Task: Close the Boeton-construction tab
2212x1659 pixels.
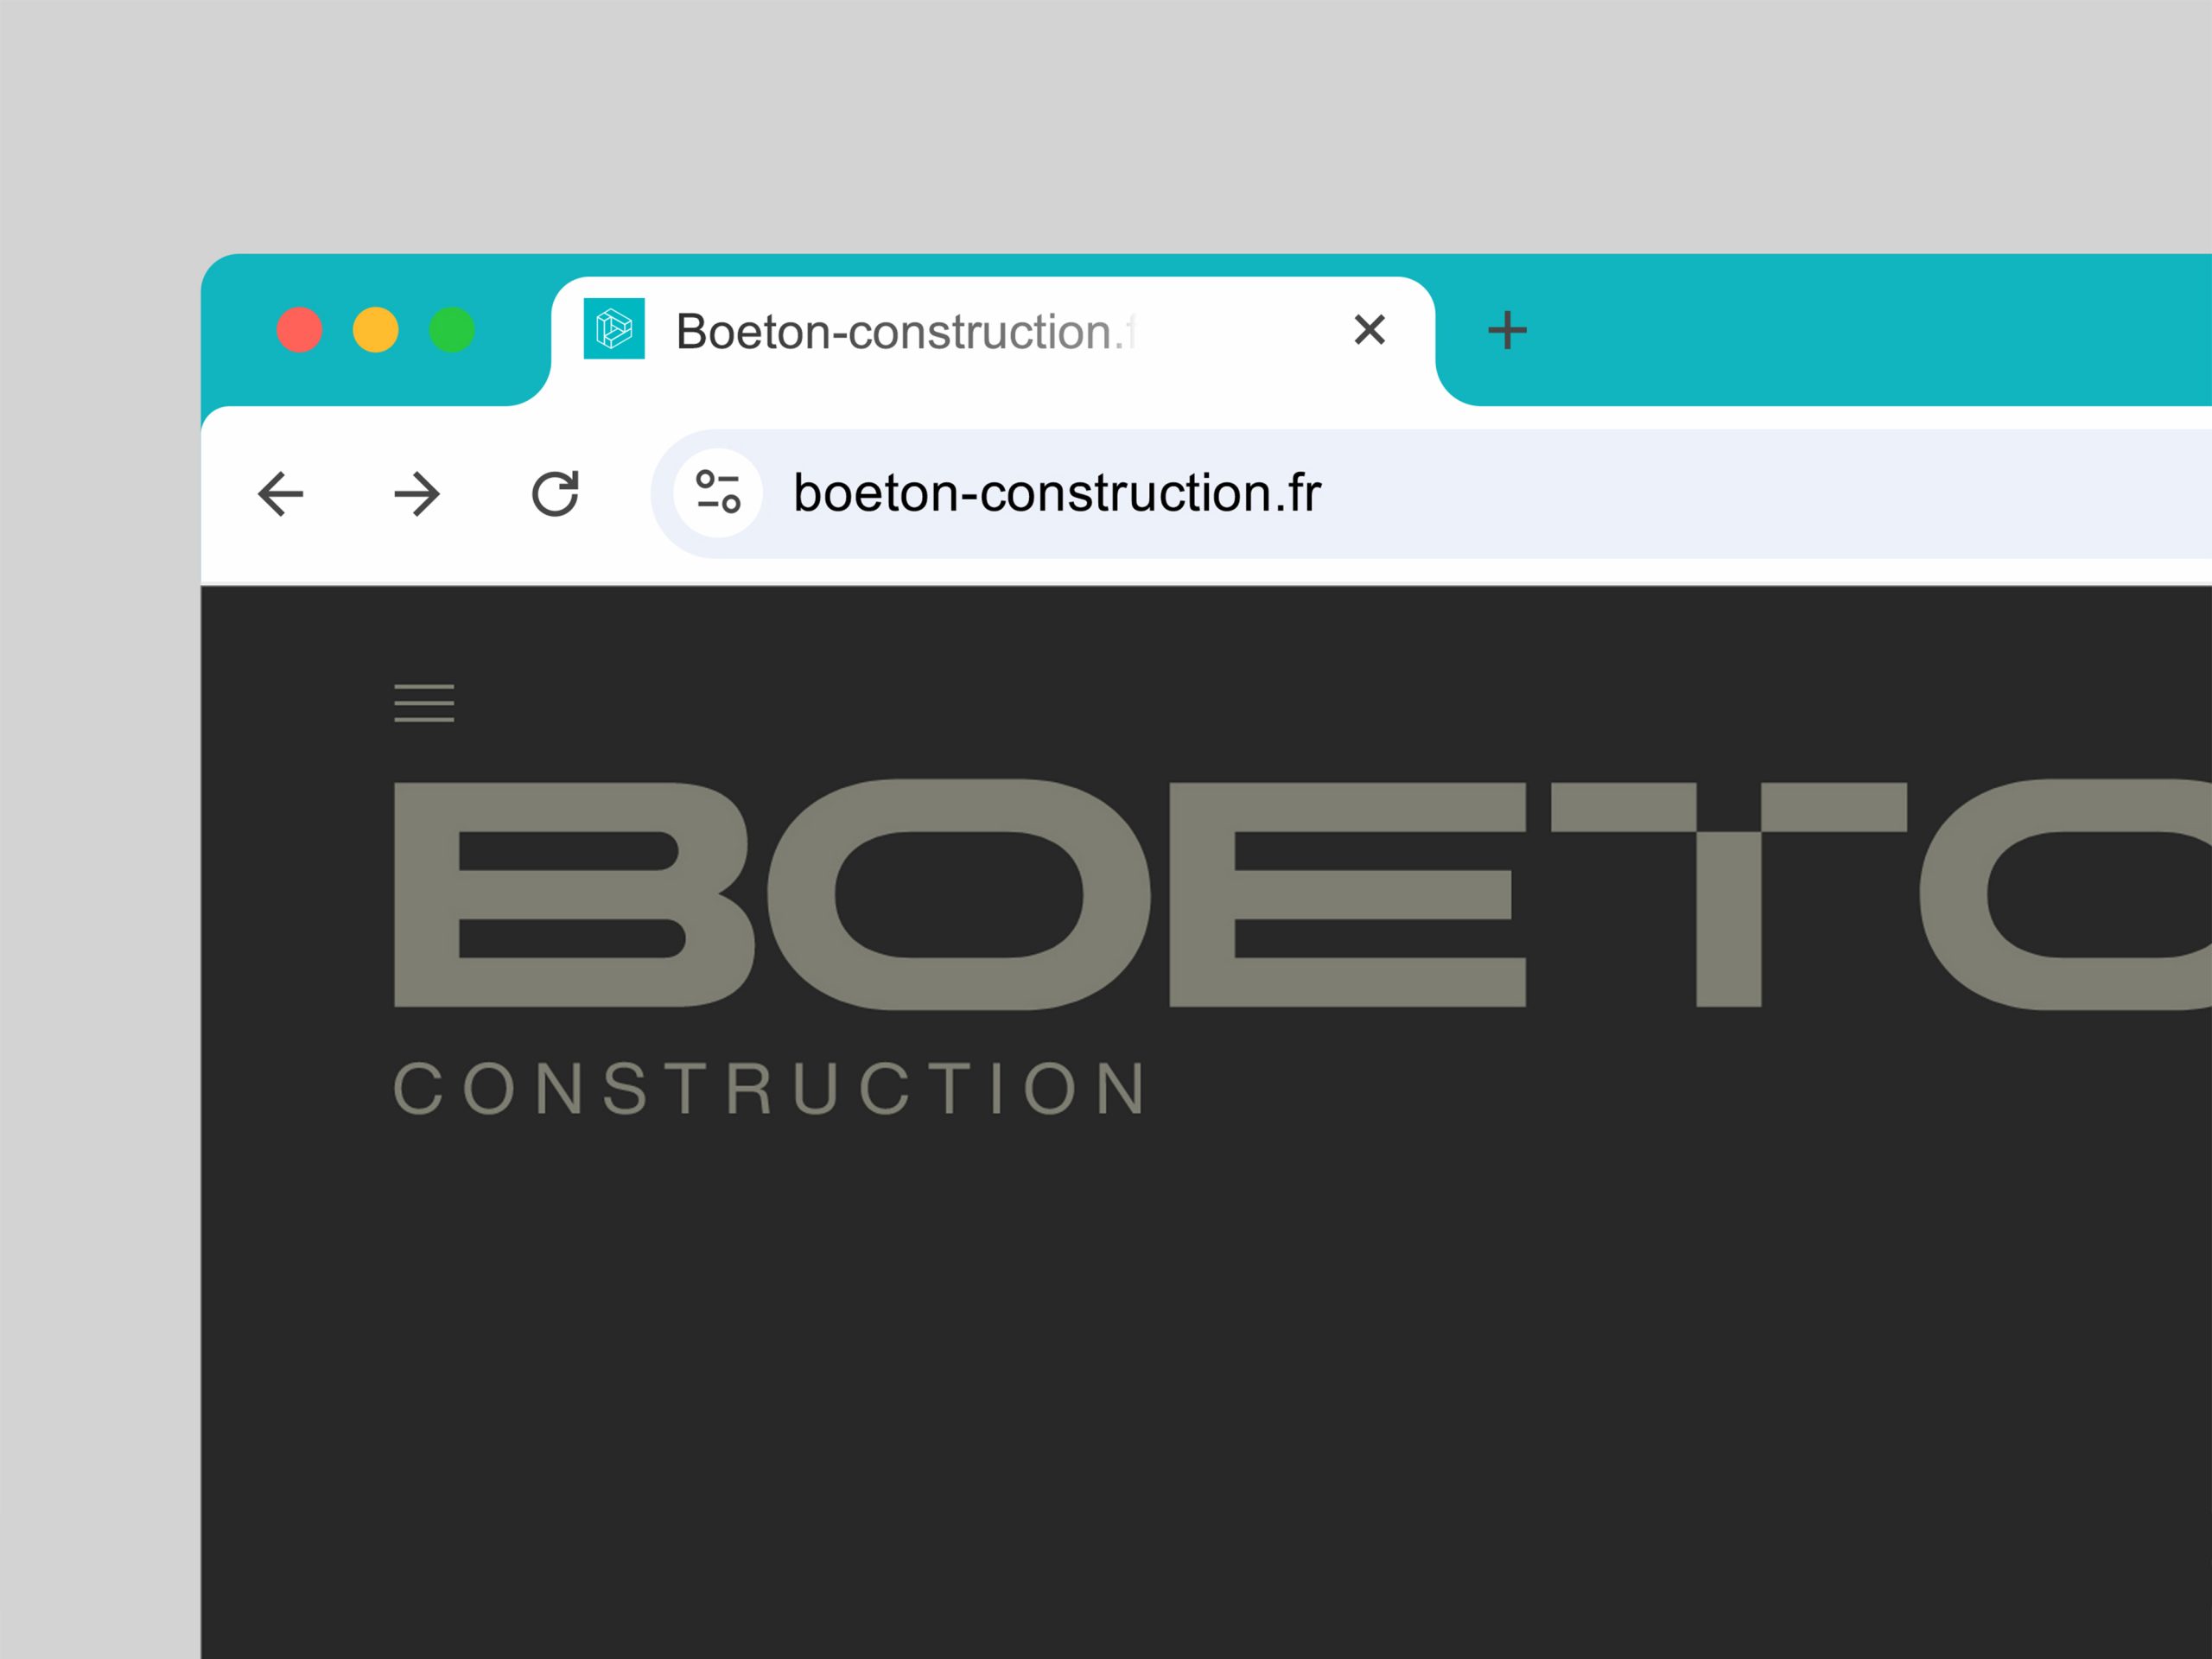Action: point(1369,329)
